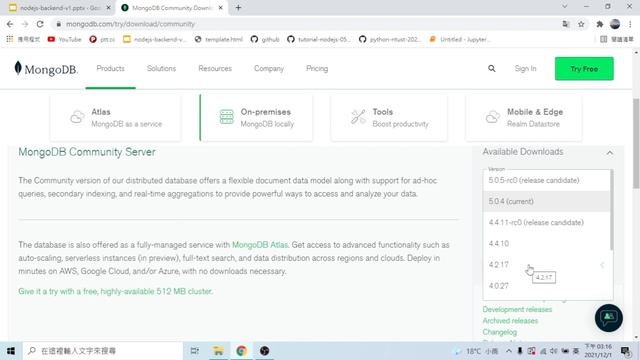Show hidden system tray icons chevron
This screenshot has width=640, height=360.
509,351
